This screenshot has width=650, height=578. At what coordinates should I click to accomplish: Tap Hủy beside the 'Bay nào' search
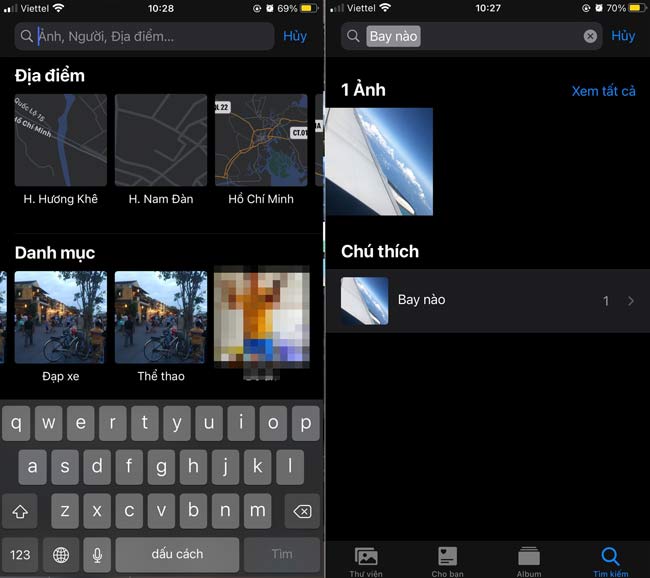point(623,36)
